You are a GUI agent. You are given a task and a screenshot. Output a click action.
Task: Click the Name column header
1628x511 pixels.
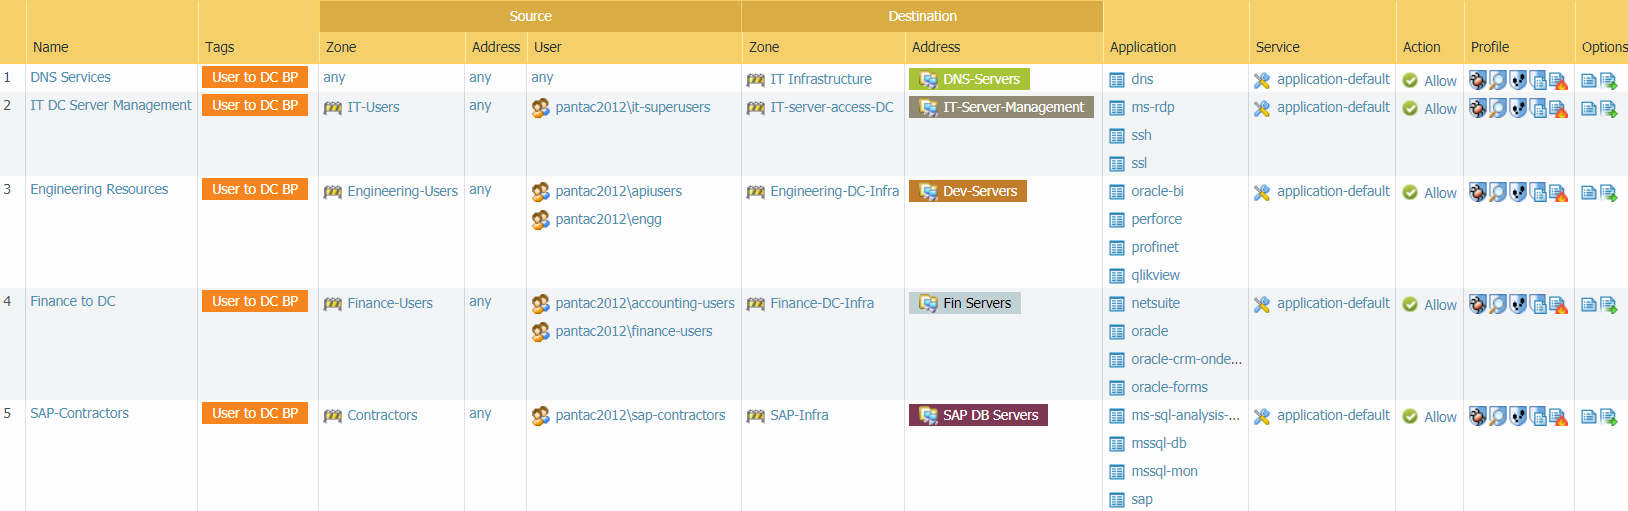pos(50,47)
